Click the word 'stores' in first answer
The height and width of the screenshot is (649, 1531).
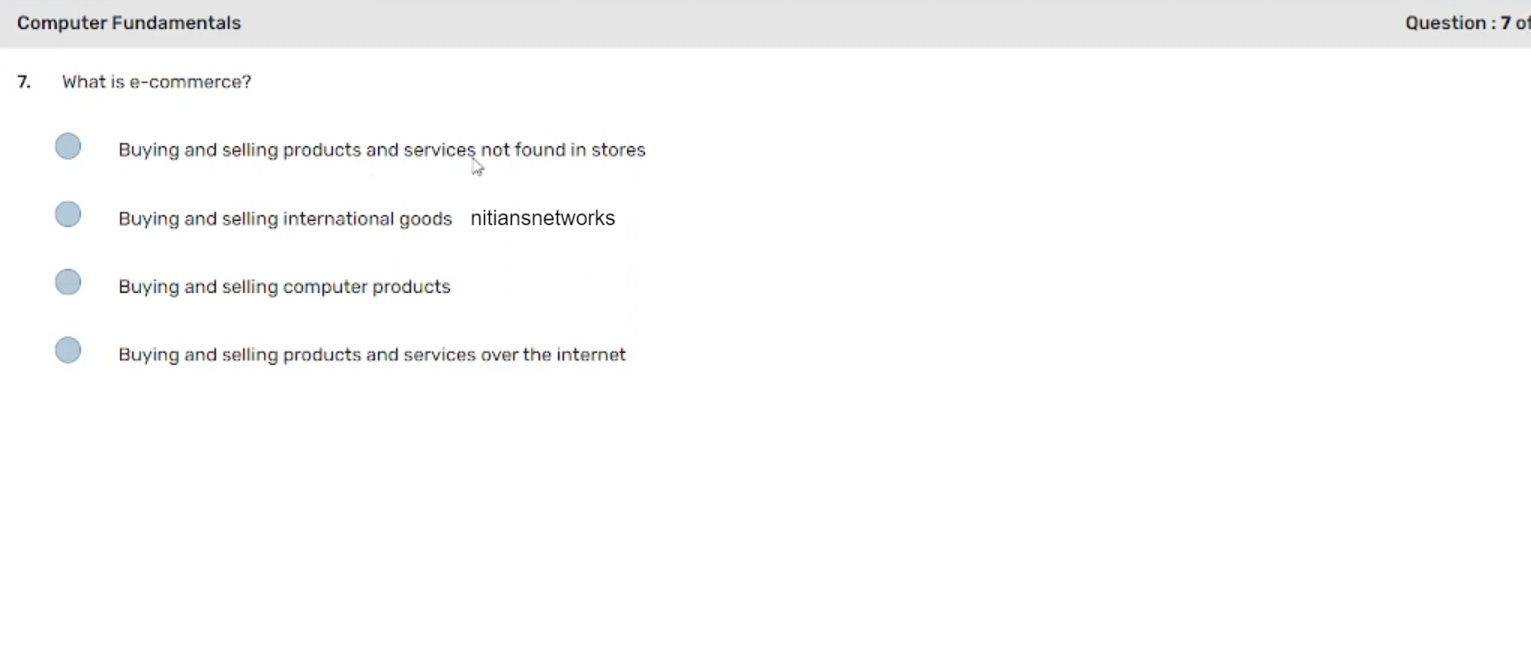pyautogui.click(x=618, y=150)
